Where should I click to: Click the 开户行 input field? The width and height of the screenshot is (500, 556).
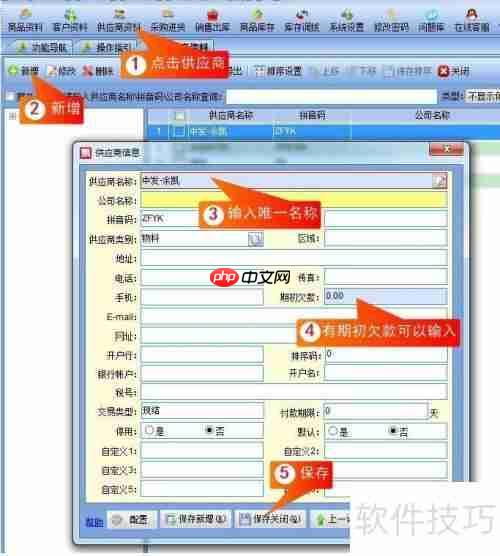click(x=202, y=355)
